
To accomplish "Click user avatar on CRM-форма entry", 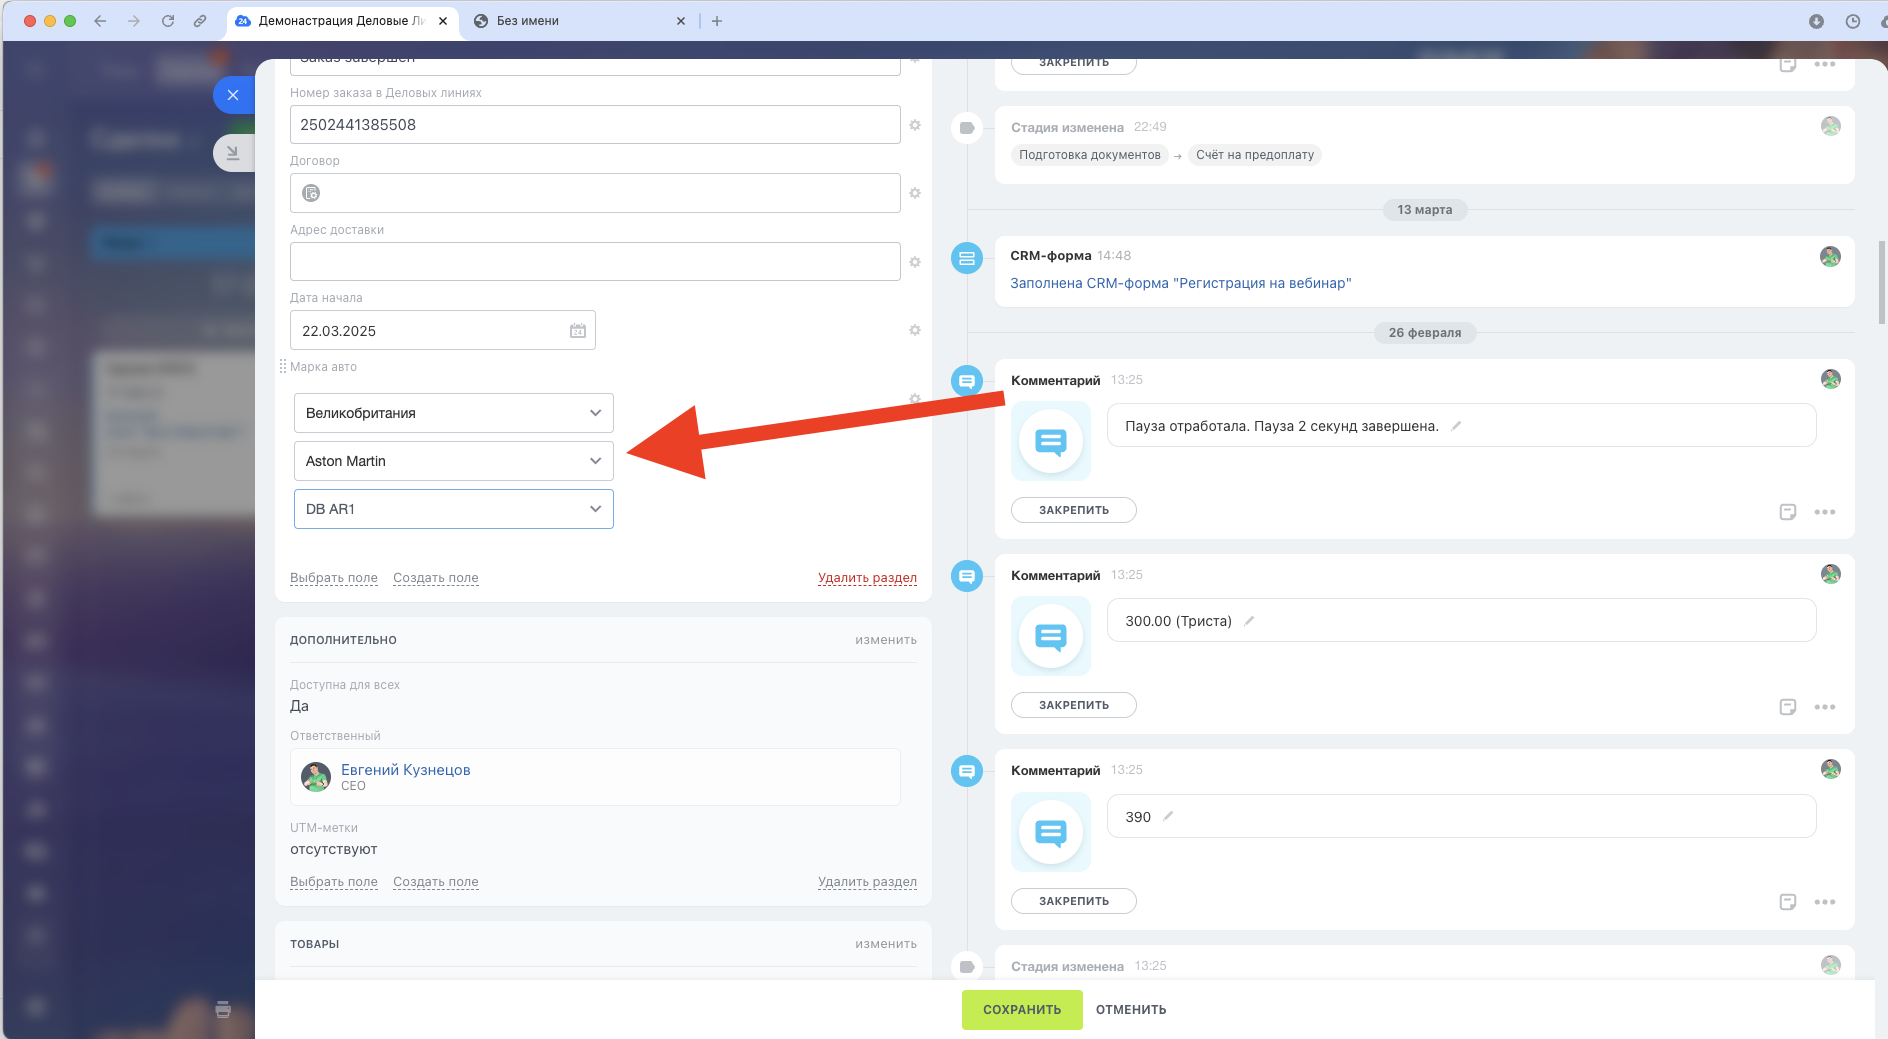I will [x=1830, y=257].
